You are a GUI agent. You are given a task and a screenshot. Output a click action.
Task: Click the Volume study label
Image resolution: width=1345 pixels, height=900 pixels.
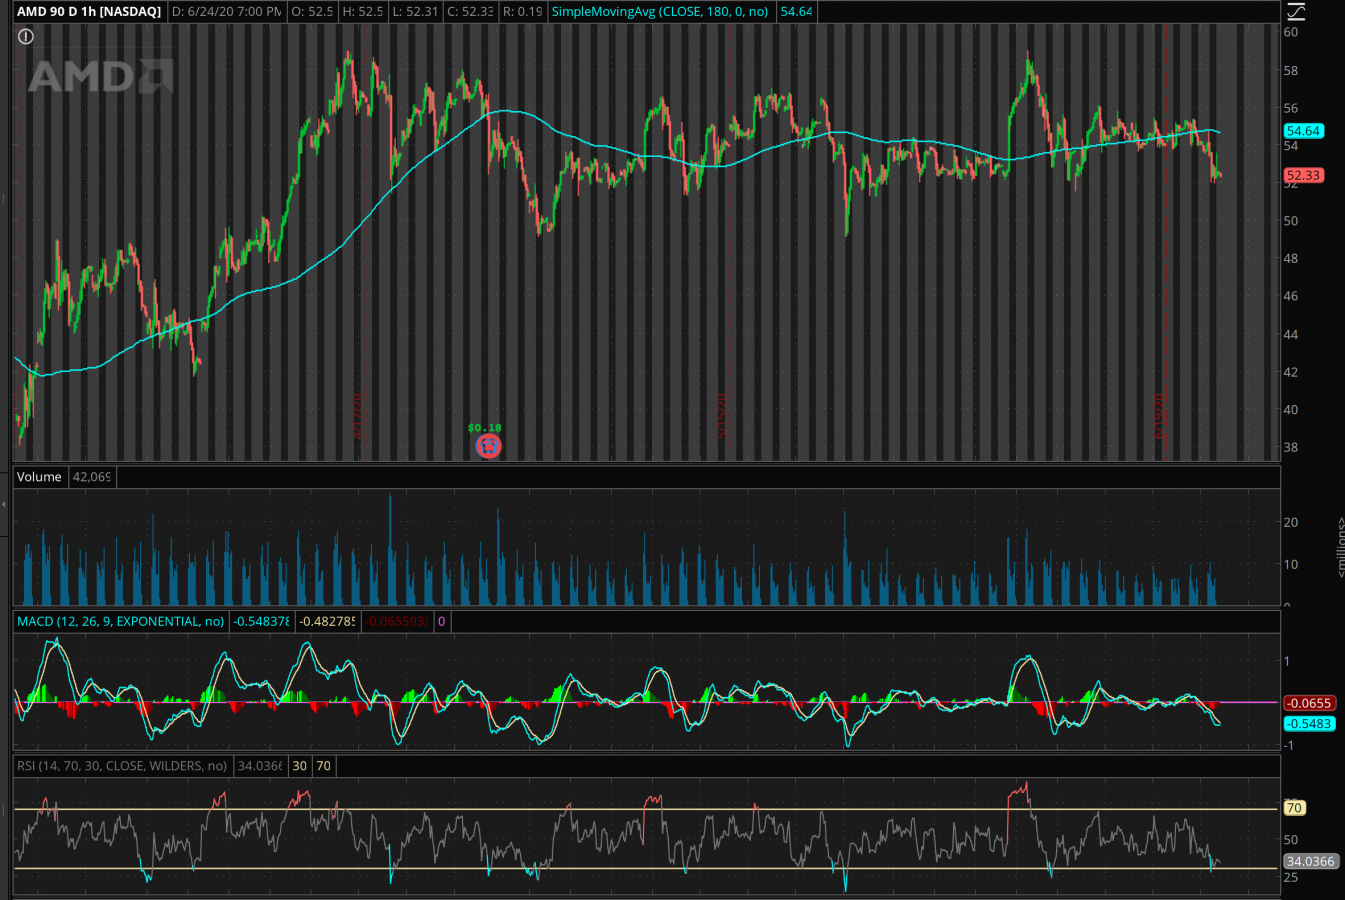[x=39, y=477]
